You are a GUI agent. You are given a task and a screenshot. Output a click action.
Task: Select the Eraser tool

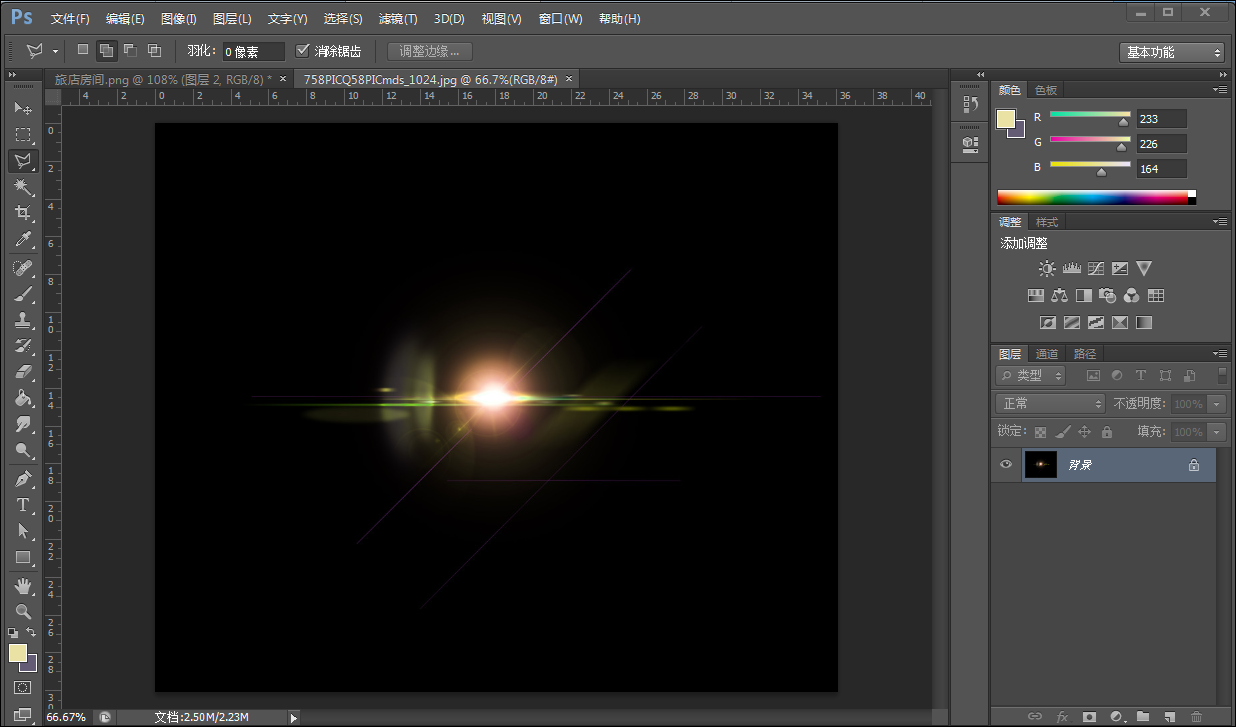pos(23,372)
